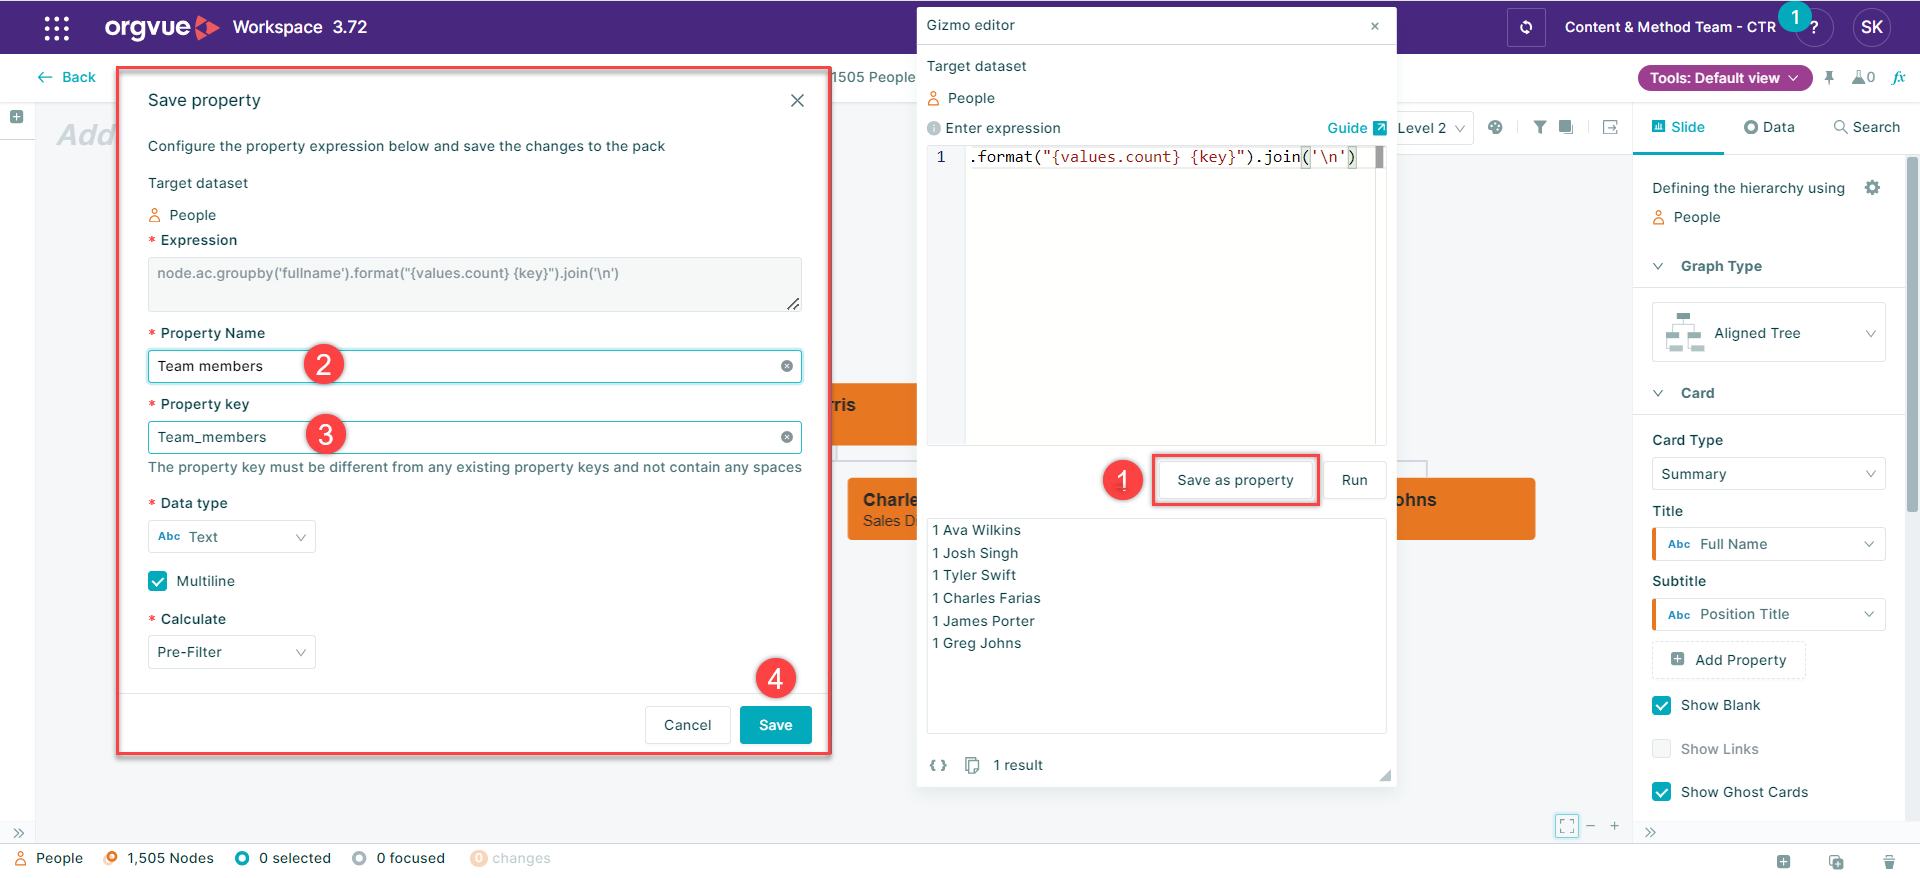
Task: Click the braces format icon in Gizmo editor
Action: tap(938, 765)
